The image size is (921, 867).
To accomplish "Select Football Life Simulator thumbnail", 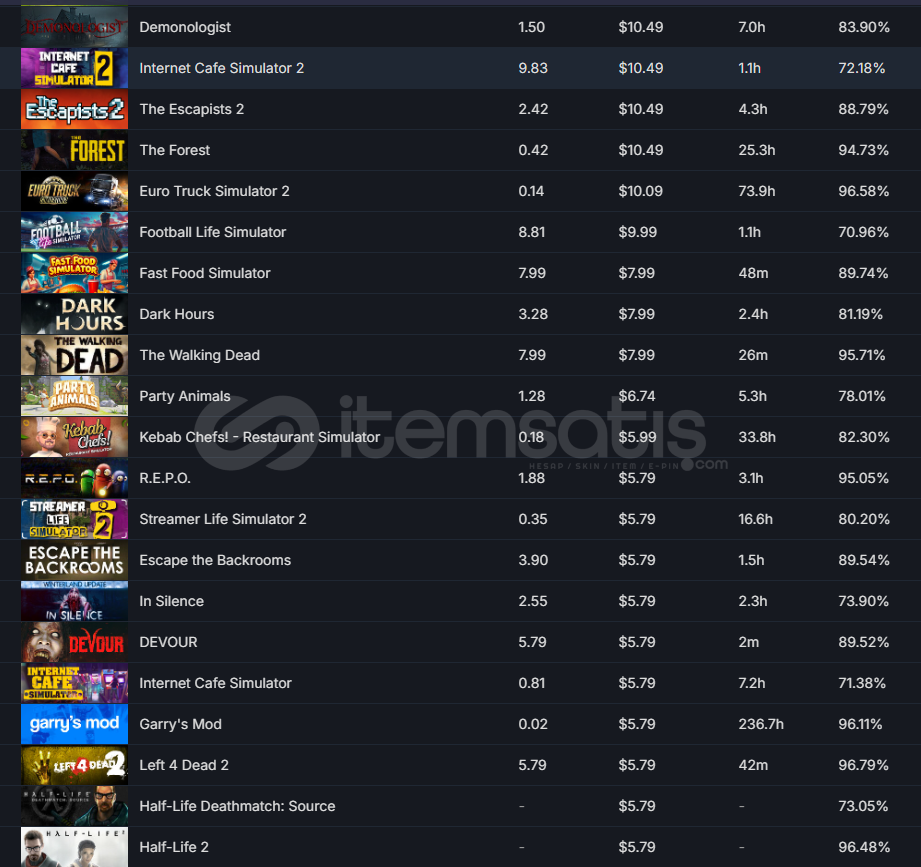I will pyautogui.click(x=74, y=232).
